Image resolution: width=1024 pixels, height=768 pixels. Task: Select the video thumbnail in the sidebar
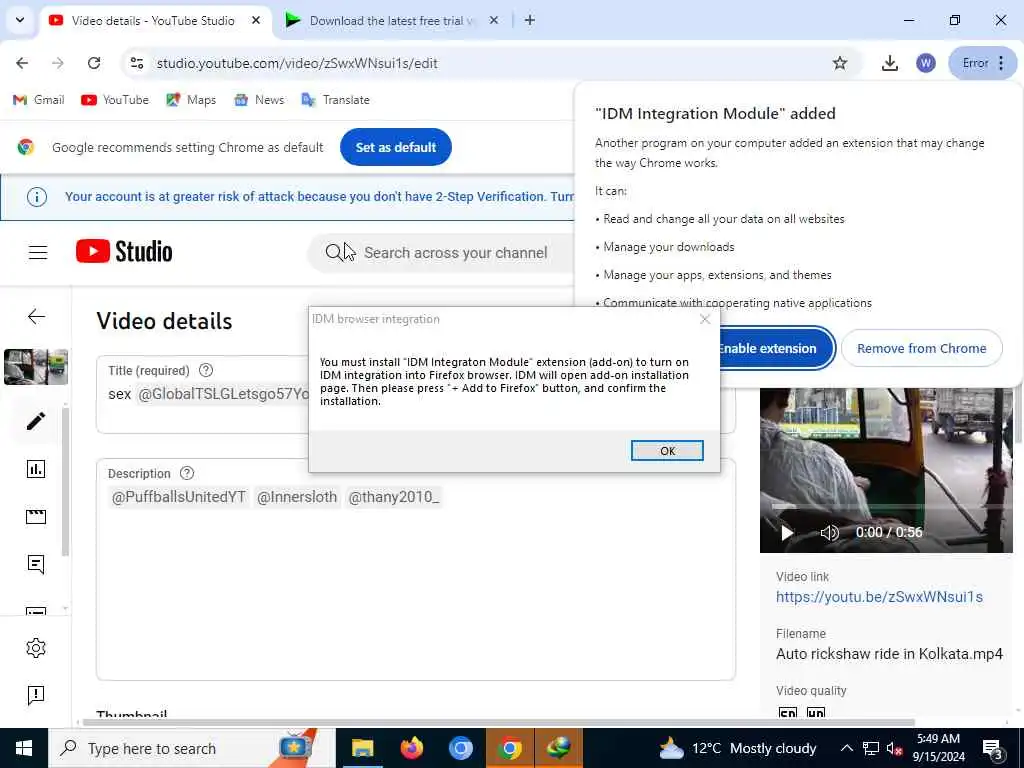tap(36, 366)
